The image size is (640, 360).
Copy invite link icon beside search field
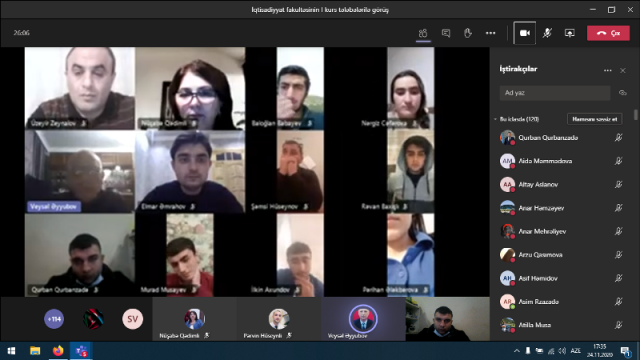click(x=622, y=93)
